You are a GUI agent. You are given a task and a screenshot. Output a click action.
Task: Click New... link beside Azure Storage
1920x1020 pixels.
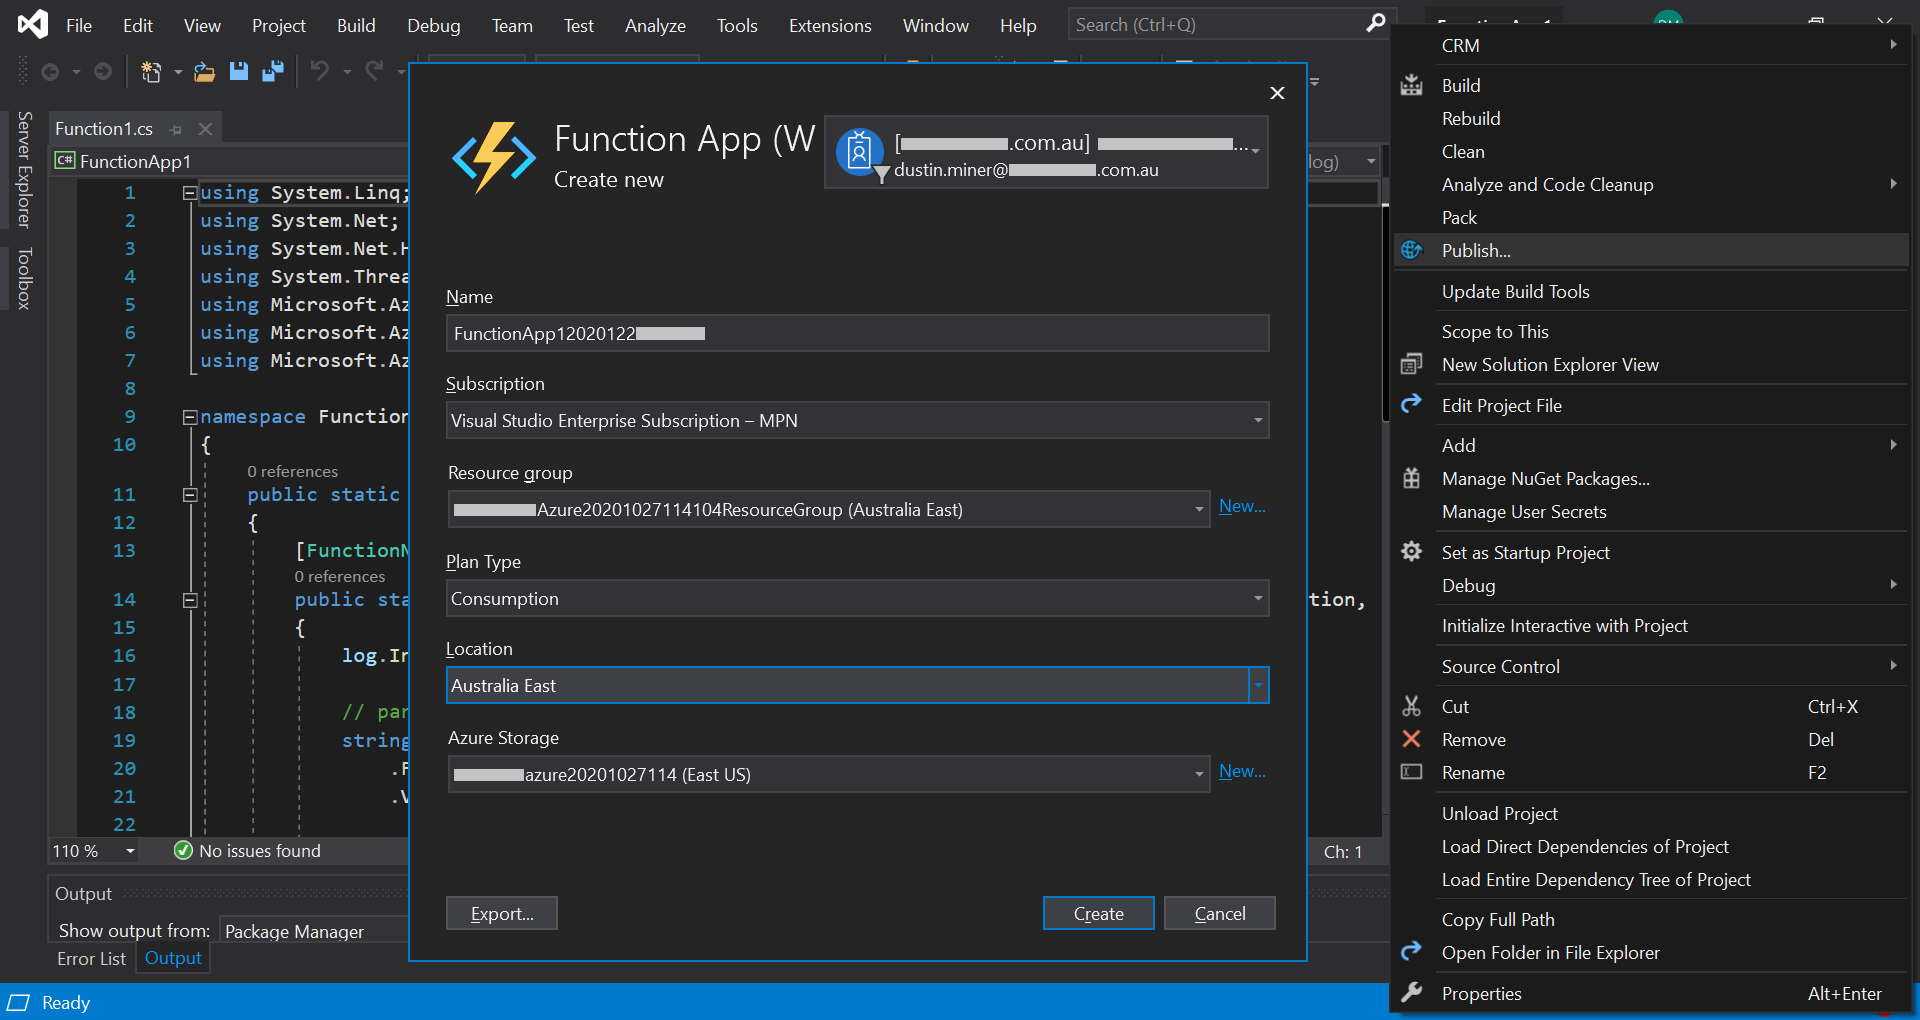coord(1242,771)
